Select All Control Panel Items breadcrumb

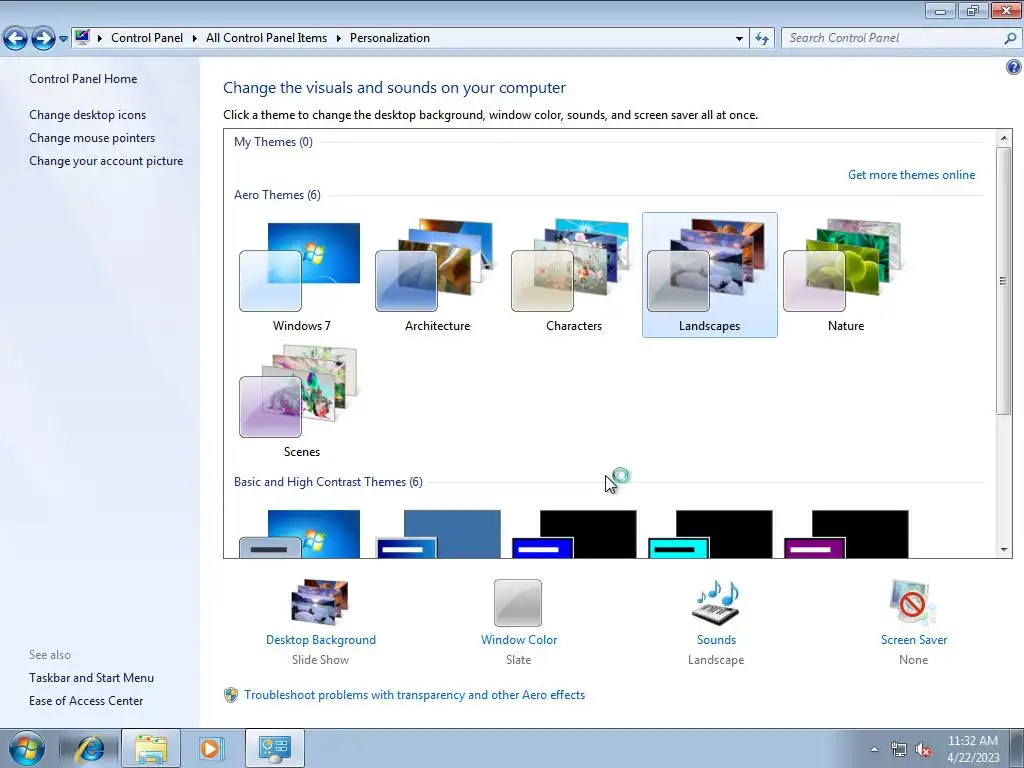pyautogui.click(x=266, y=38)
